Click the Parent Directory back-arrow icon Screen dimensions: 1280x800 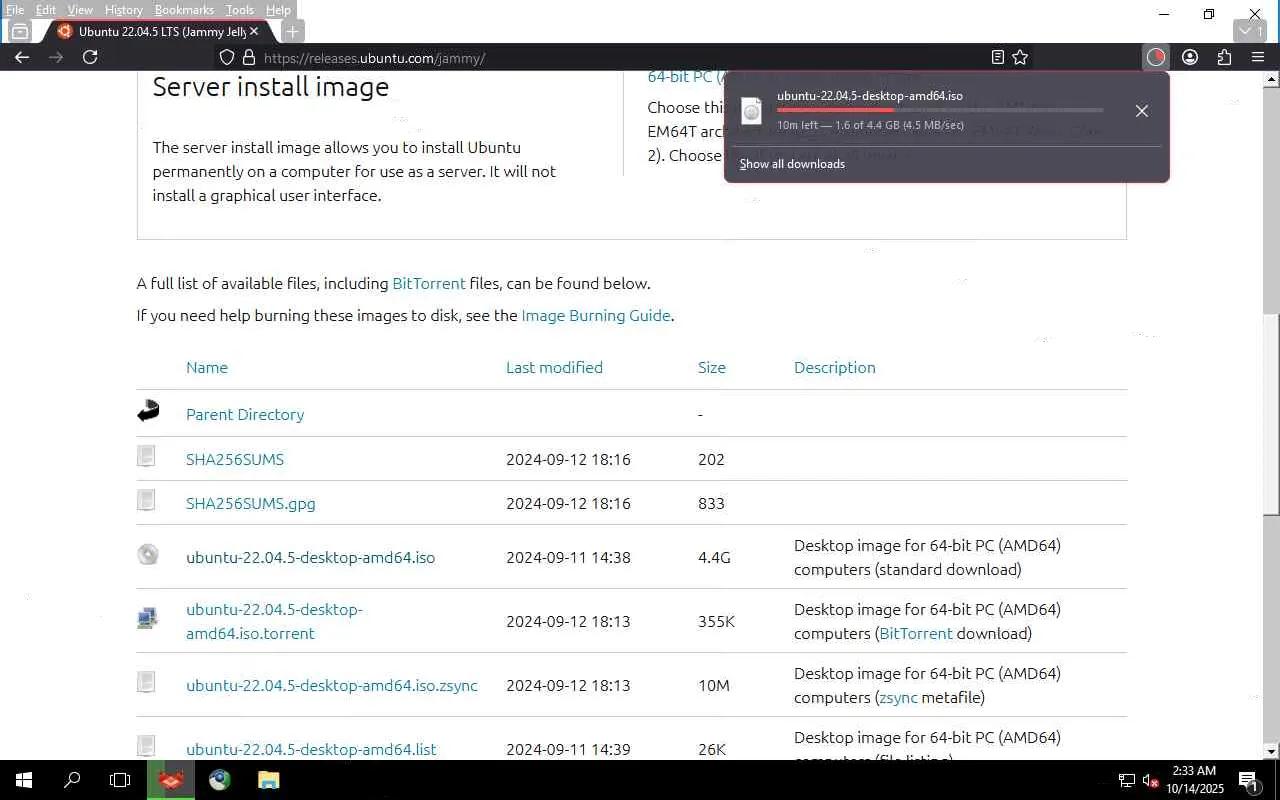(x=148, y=410)
